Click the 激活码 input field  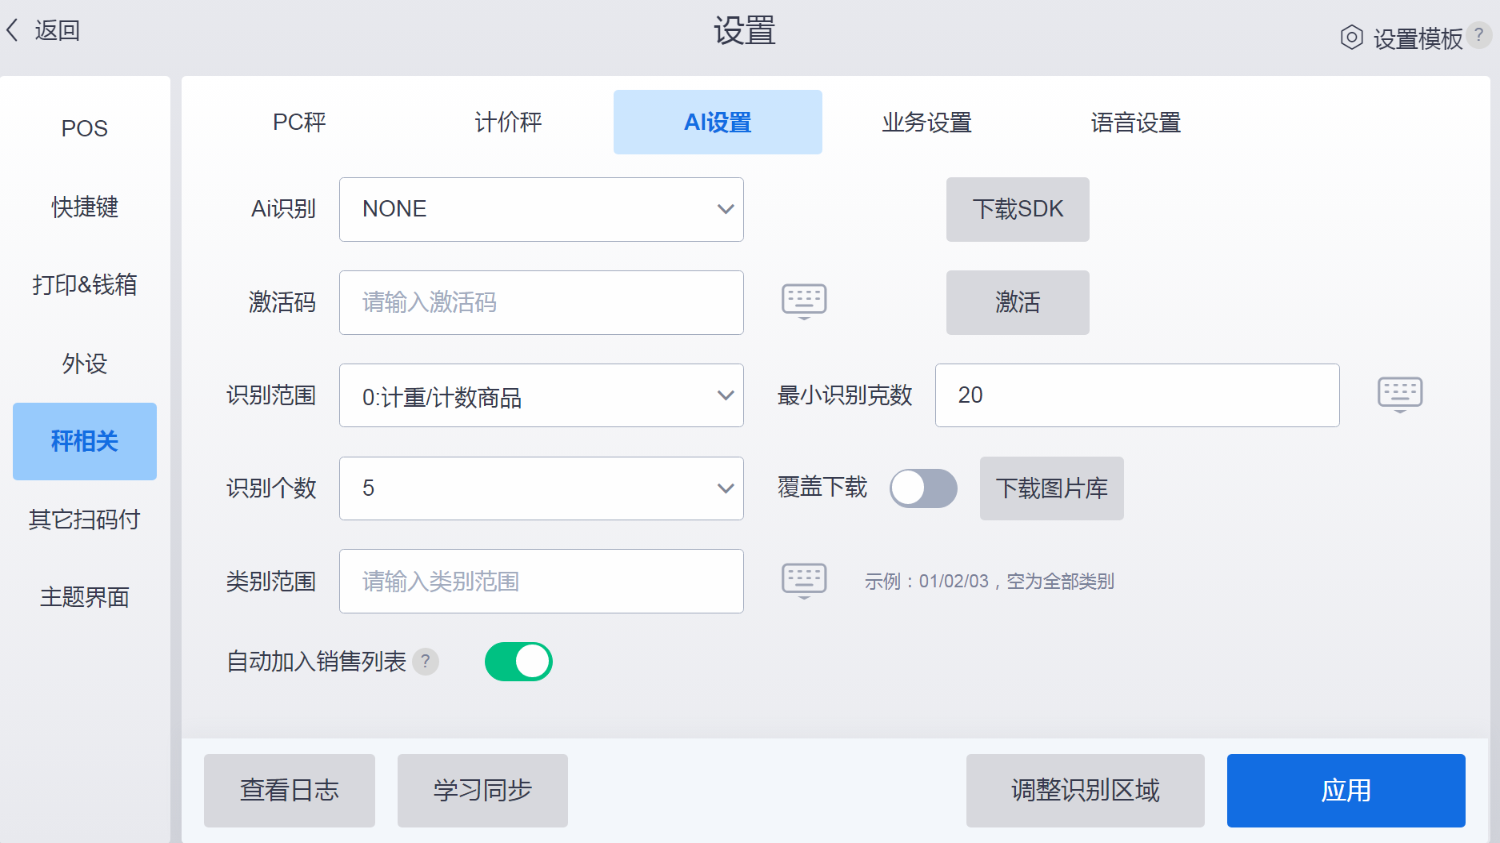[541, 302]
